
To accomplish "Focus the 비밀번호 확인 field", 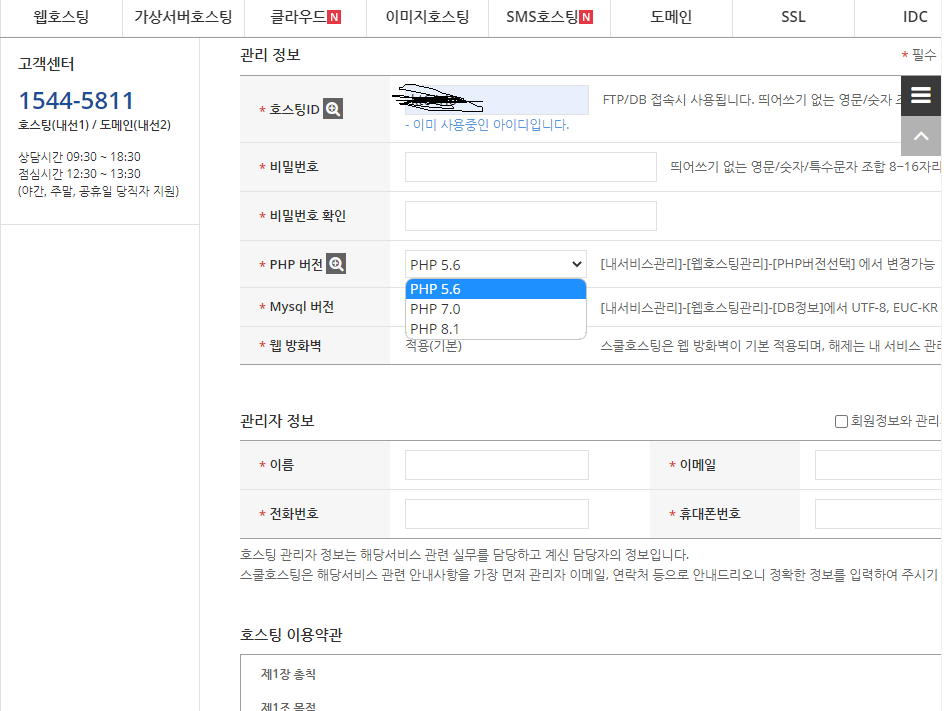I will (x=530, y=216).
